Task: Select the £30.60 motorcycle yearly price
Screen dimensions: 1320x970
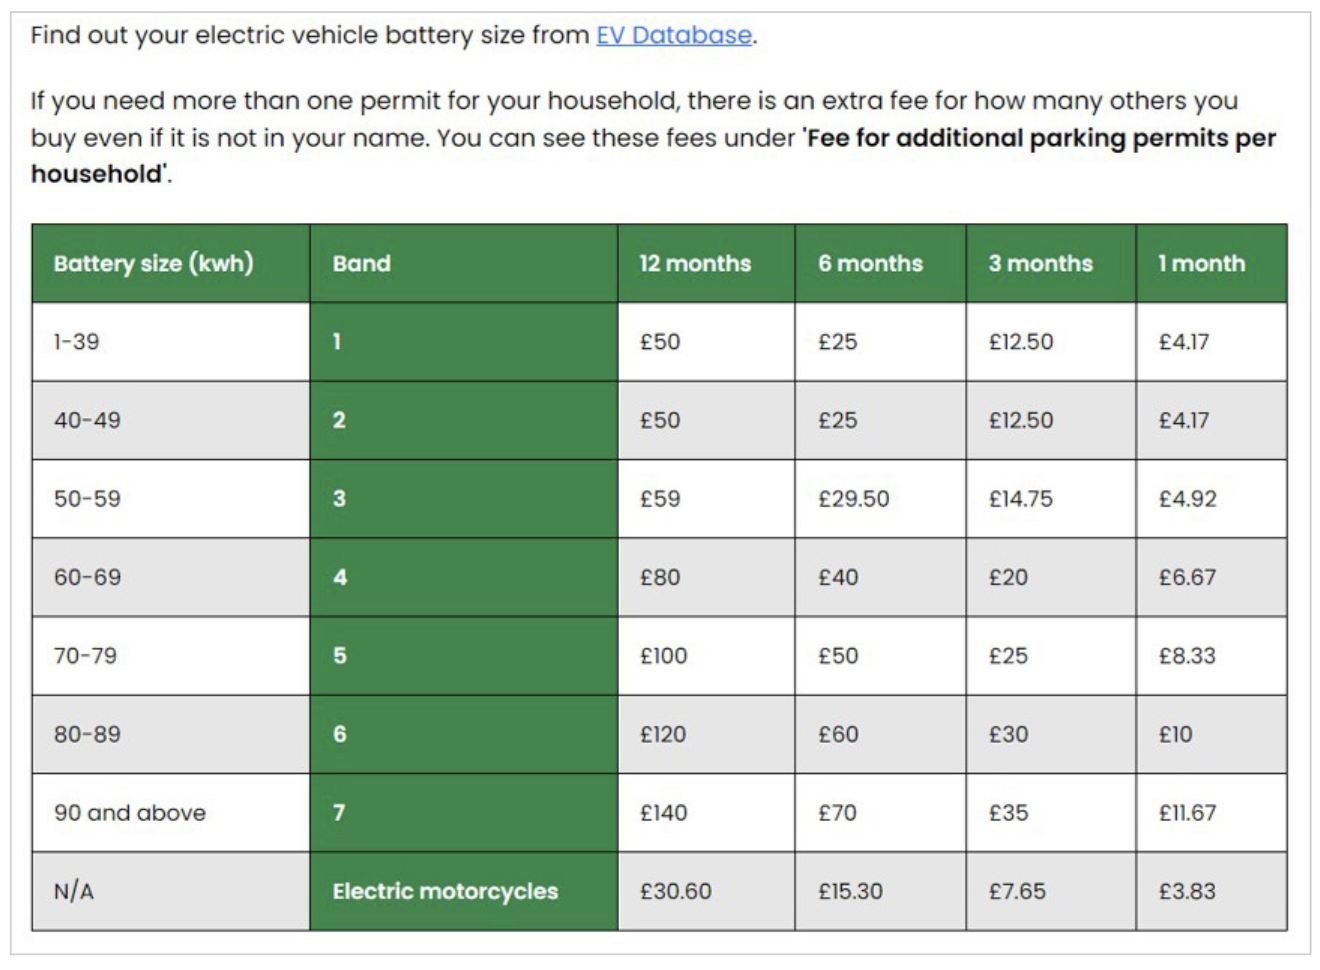Action: (675, 891)
